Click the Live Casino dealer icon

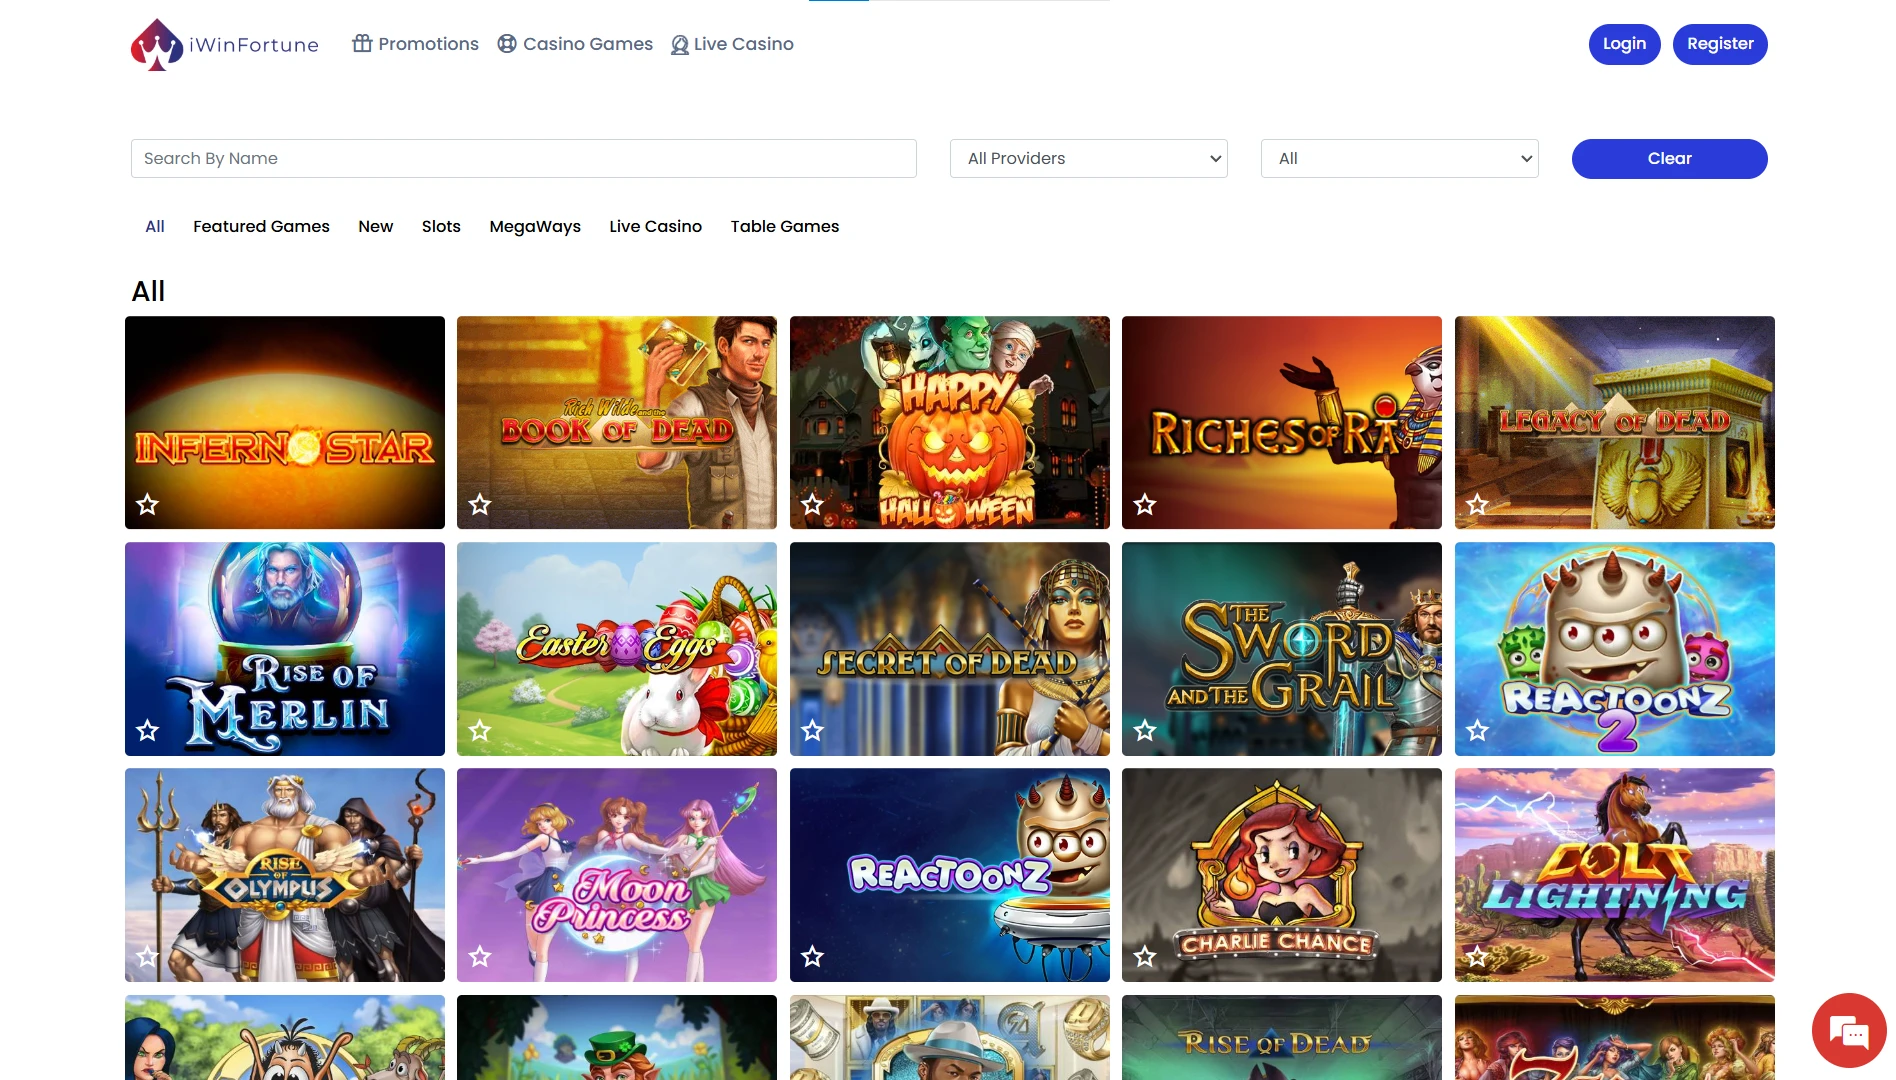680,45
